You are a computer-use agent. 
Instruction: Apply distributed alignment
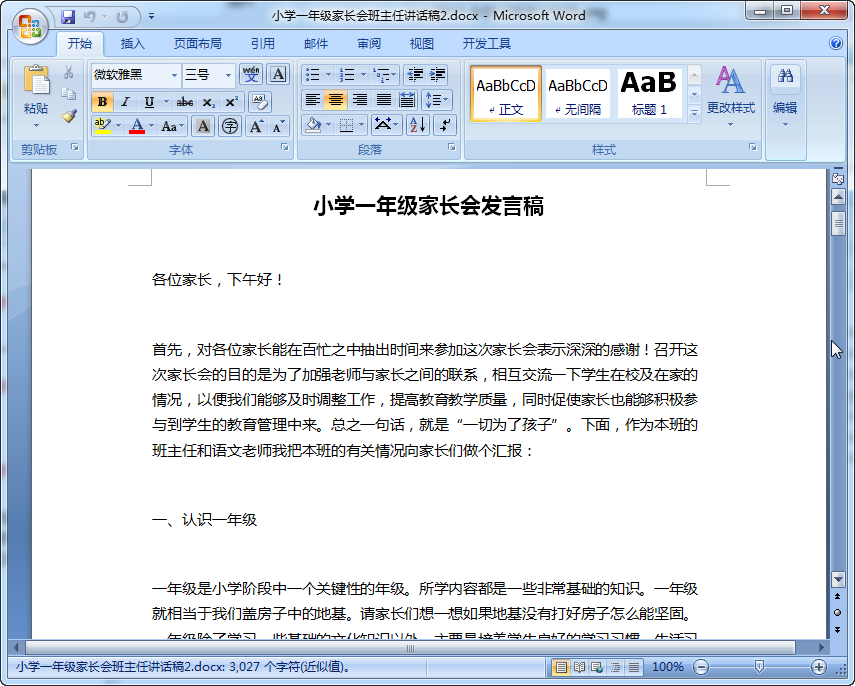tap(407, 100)
